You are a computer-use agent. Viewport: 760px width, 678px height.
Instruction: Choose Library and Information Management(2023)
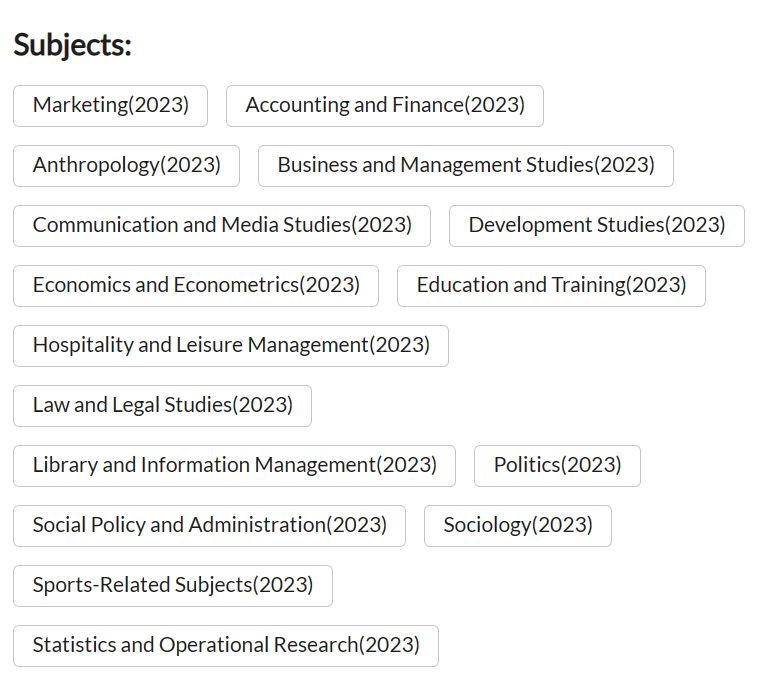[x=234, y=466]
